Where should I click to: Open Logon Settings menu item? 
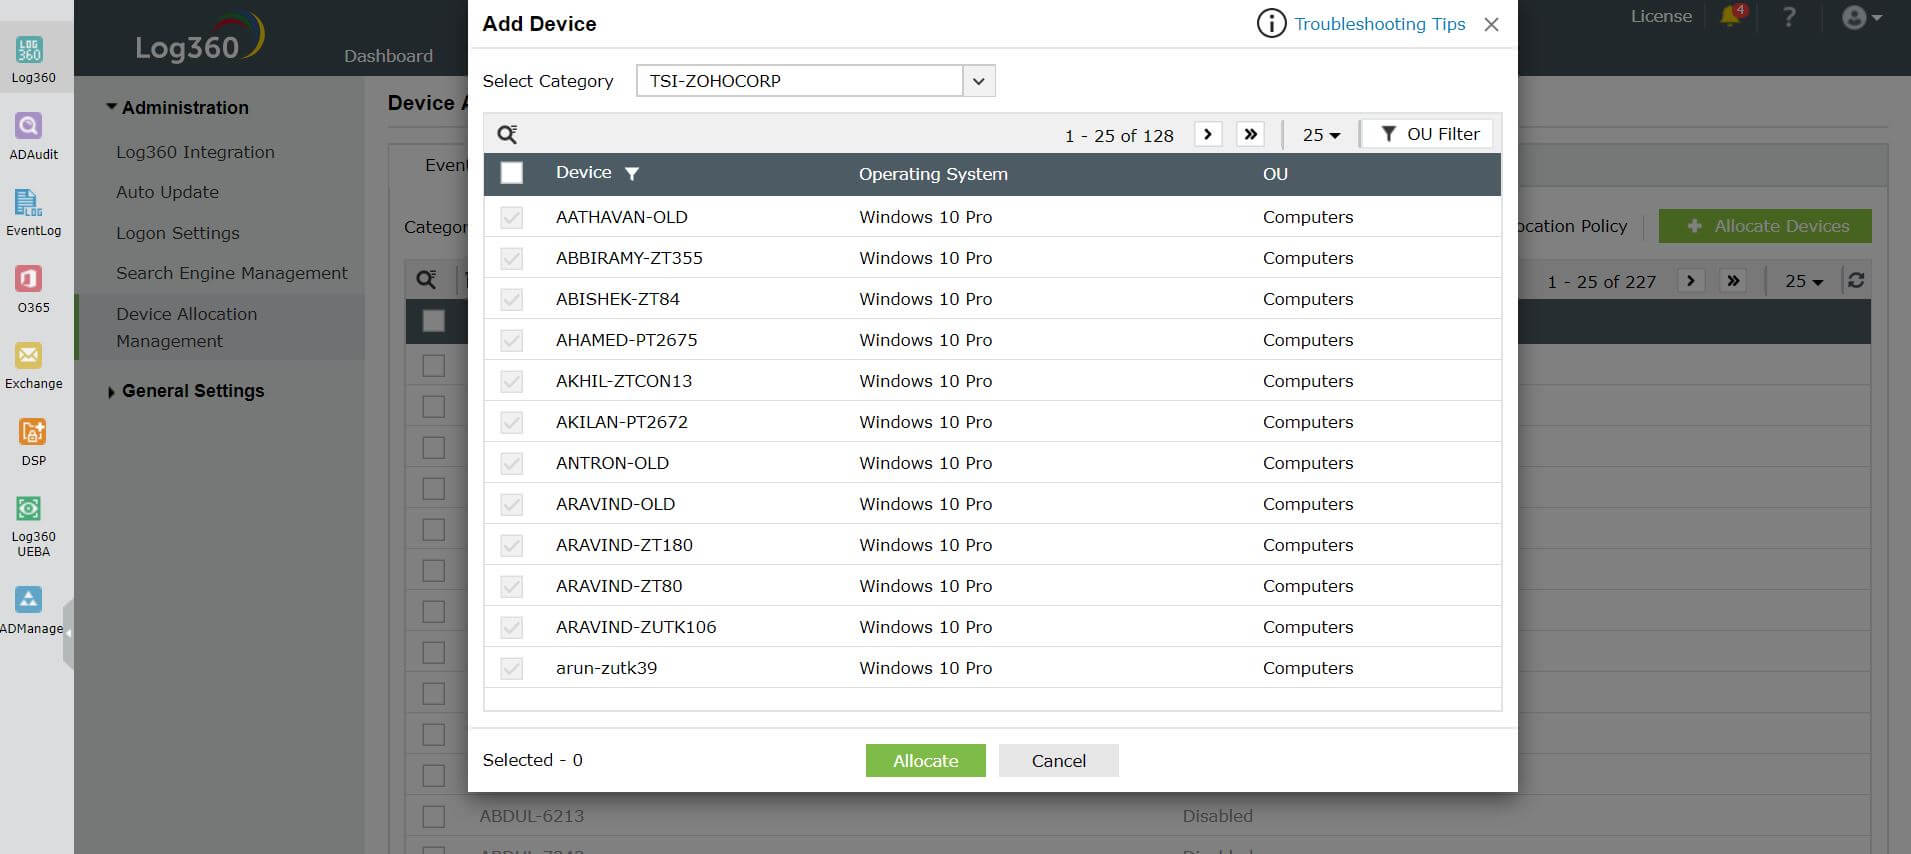[178, 233]
